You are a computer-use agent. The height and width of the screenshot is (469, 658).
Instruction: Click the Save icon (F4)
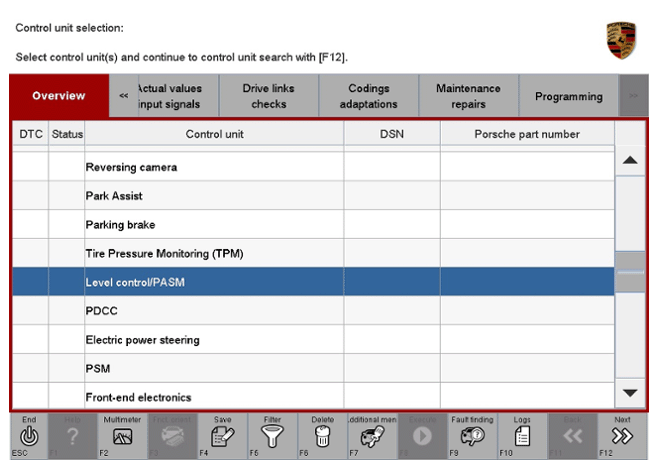pos(222,436)
